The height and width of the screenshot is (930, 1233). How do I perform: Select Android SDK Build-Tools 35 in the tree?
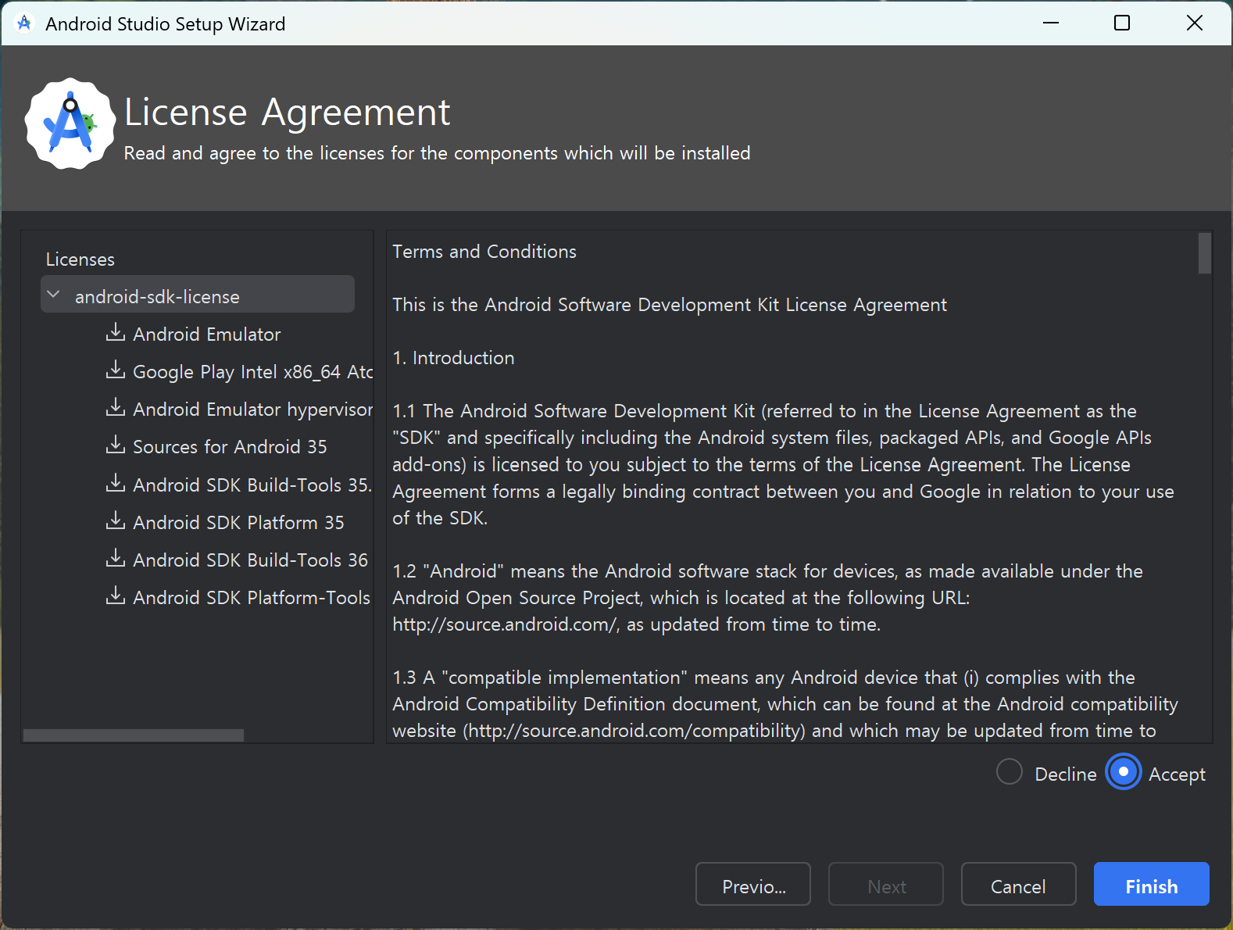click(252, 485)
